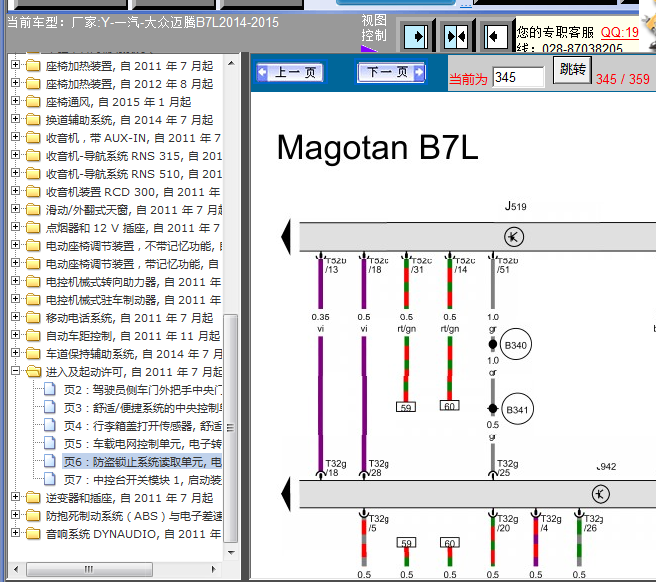
Task: Expand 座椅加热装置 自 2012 年 8 月起
Action: tap(15, 83)
